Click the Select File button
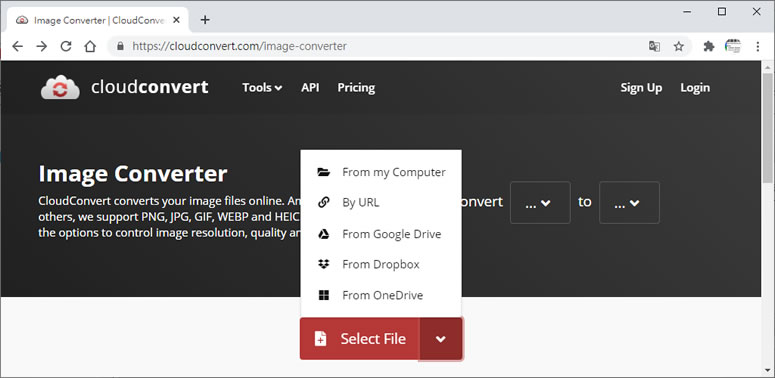Image resolution: width=775 pixels, height=378 pixels. click(360, 339)
